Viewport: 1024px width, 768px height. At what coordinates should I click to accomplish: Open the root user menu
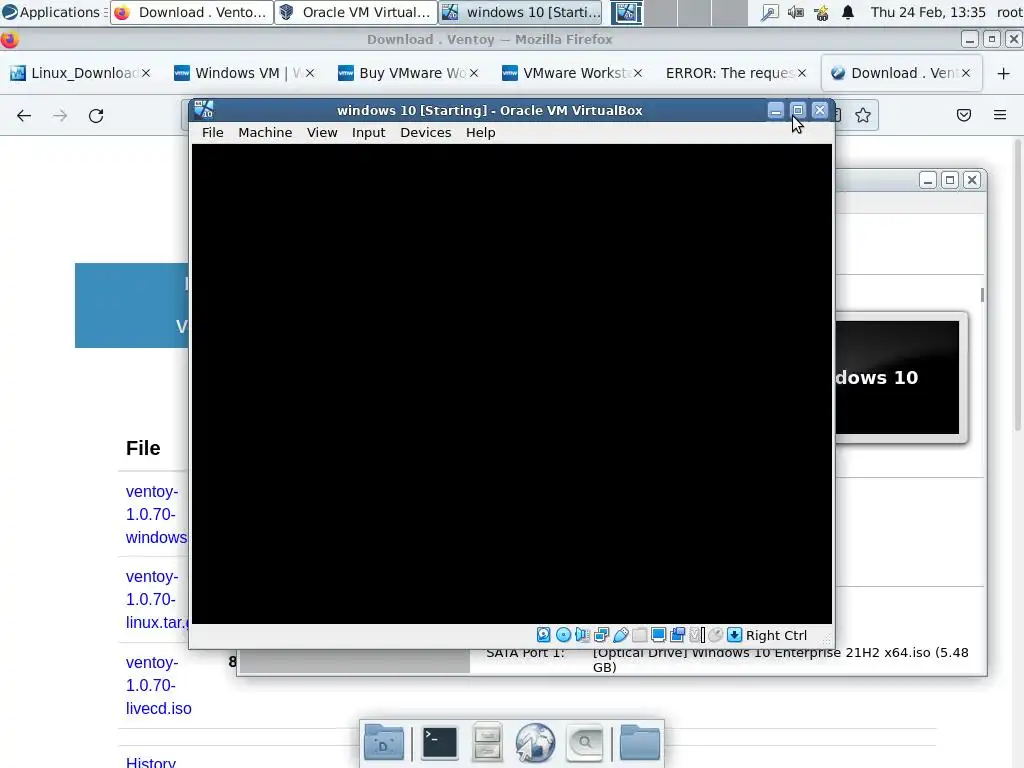click(x=1009, y=12)
